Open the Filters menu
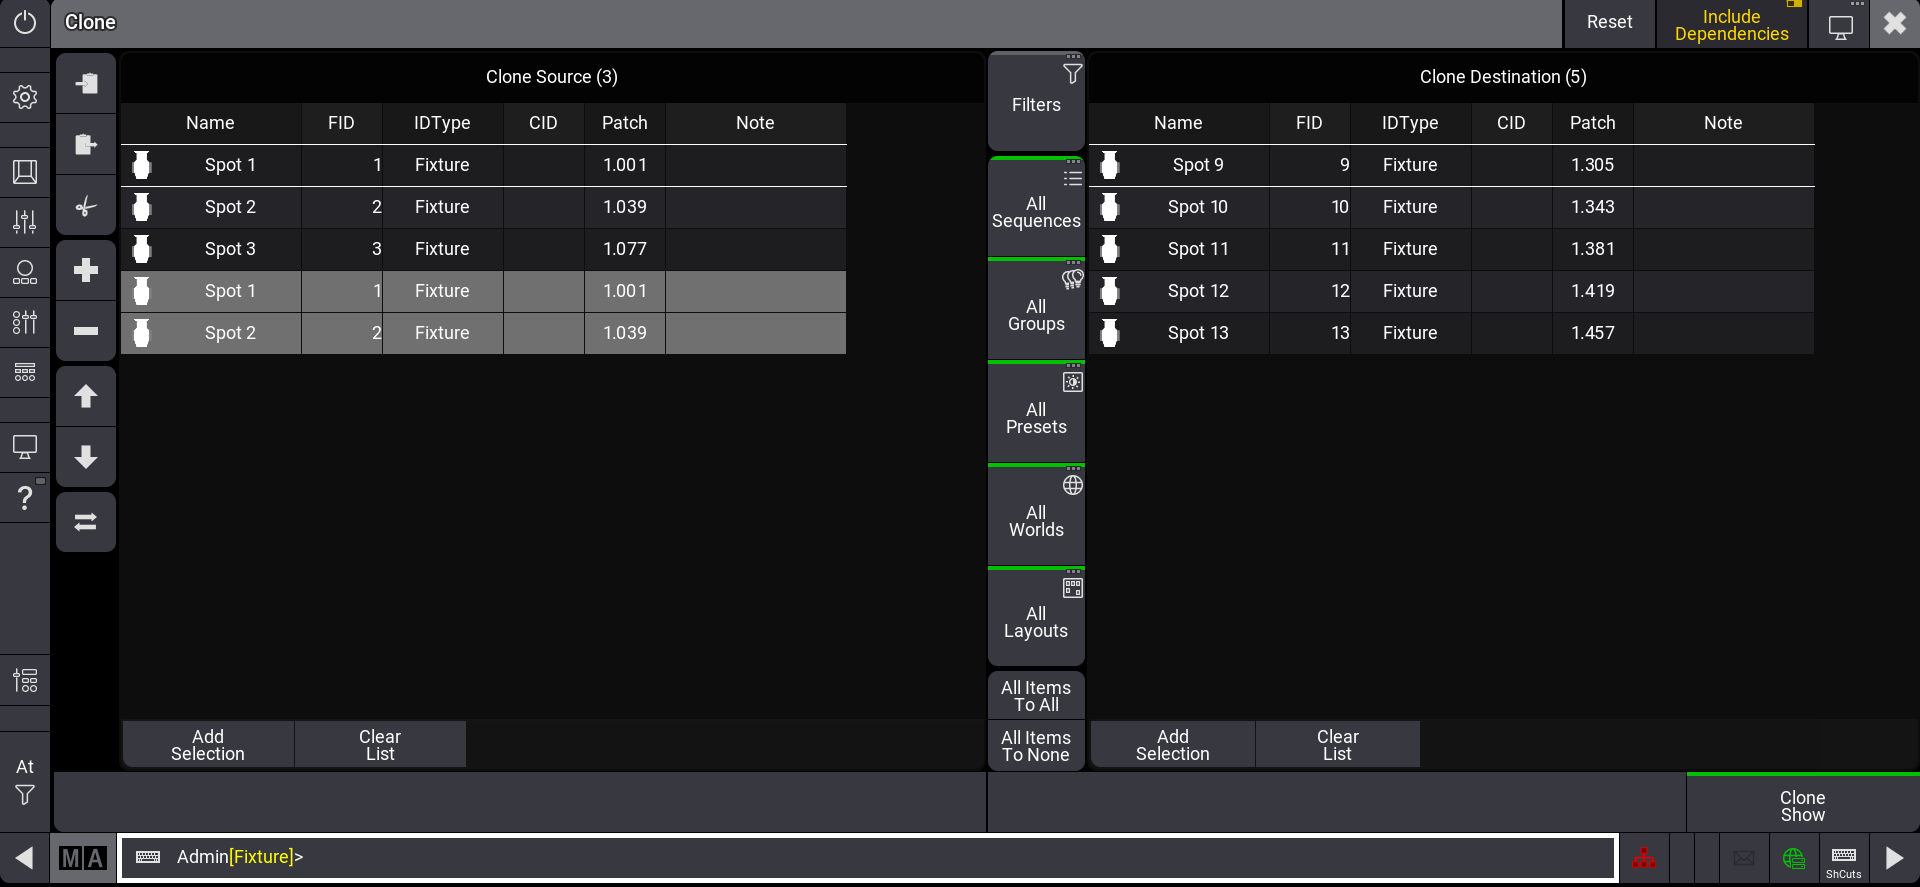The width and height of the screenshot is (1920, 887). (x=1036, y=102)
